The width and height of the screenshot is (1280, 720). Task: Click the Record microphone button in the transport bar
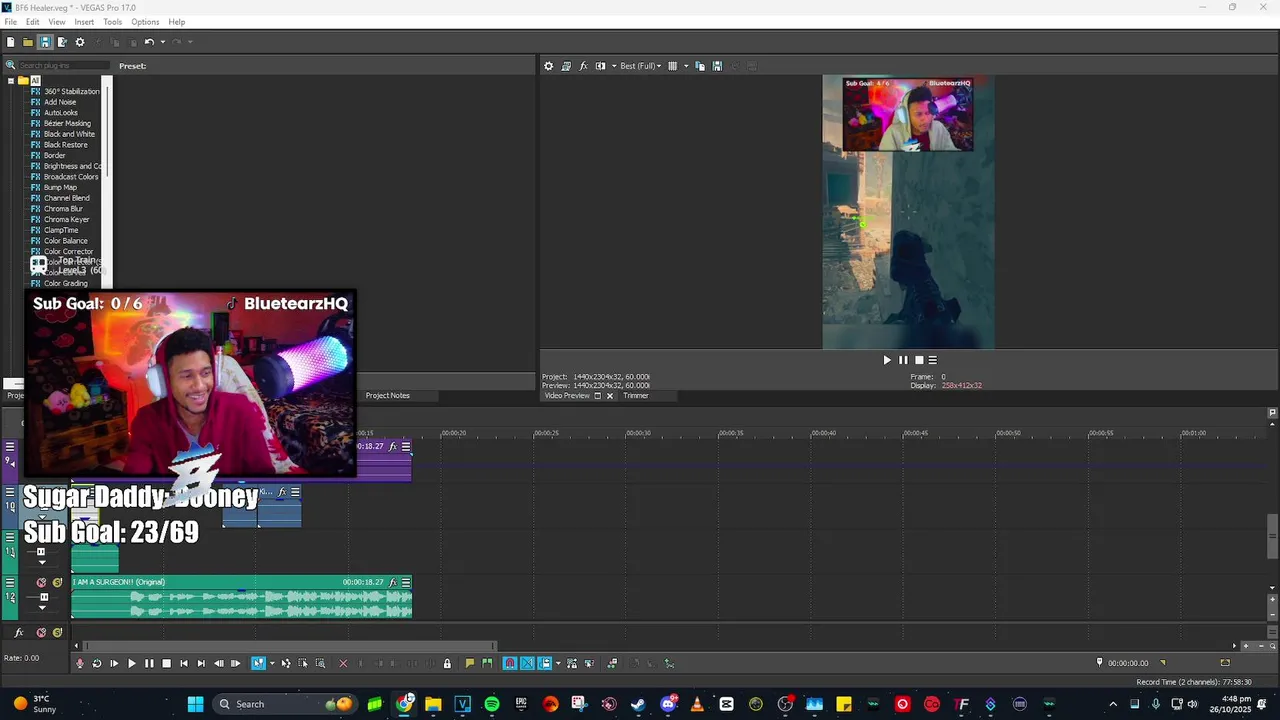coord(80,663)
